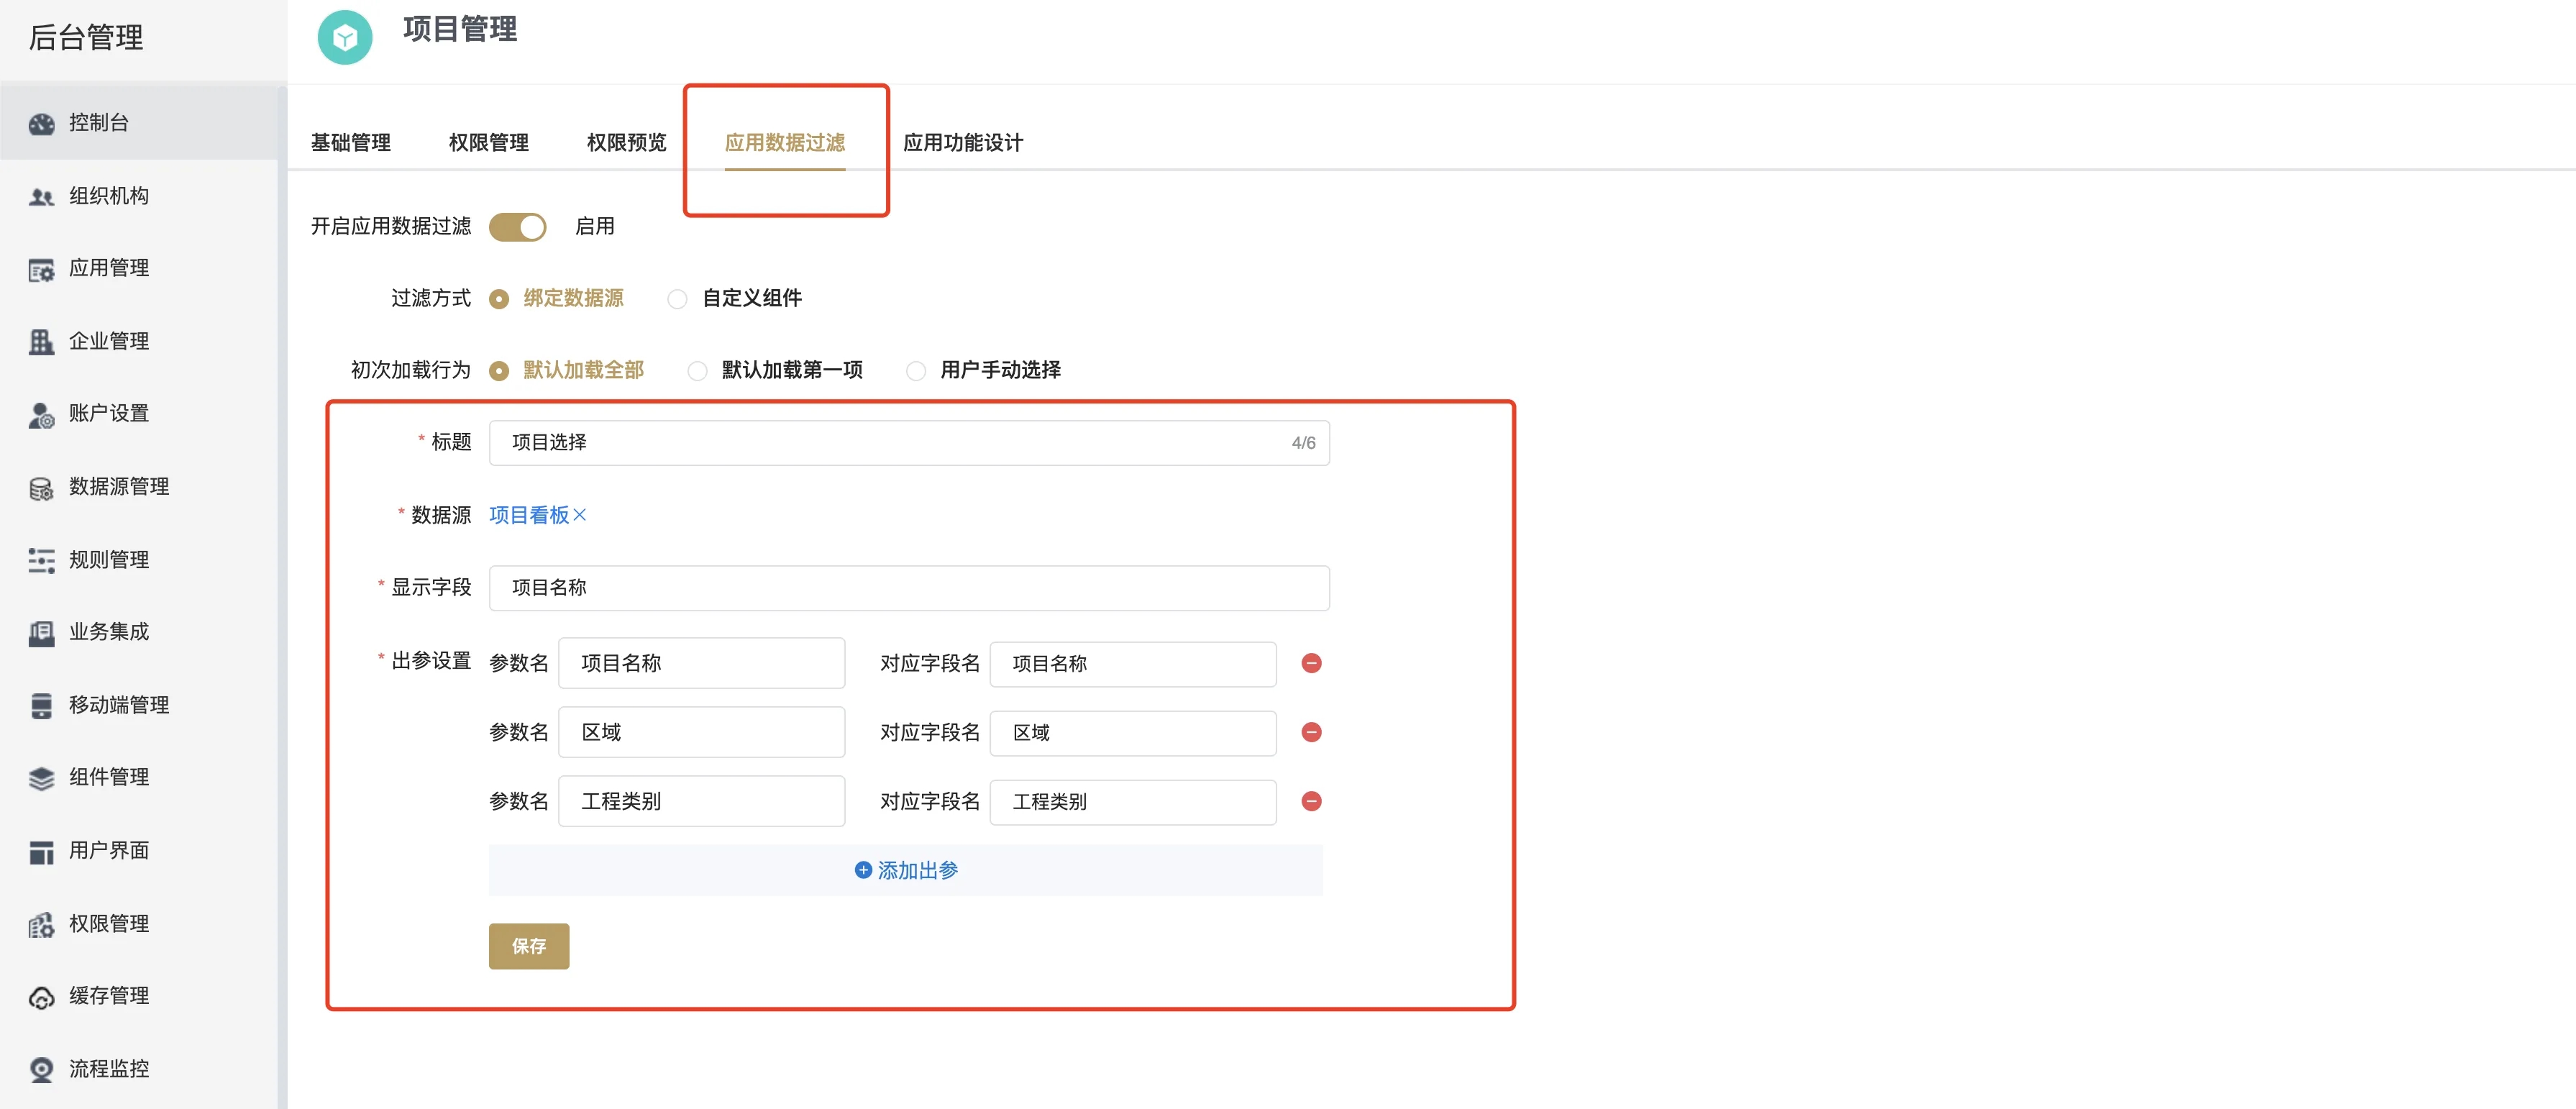
Task: Toggle the 开启应用数据过滤 switch off
Action: pyautogui.click(x=517, y=227)
